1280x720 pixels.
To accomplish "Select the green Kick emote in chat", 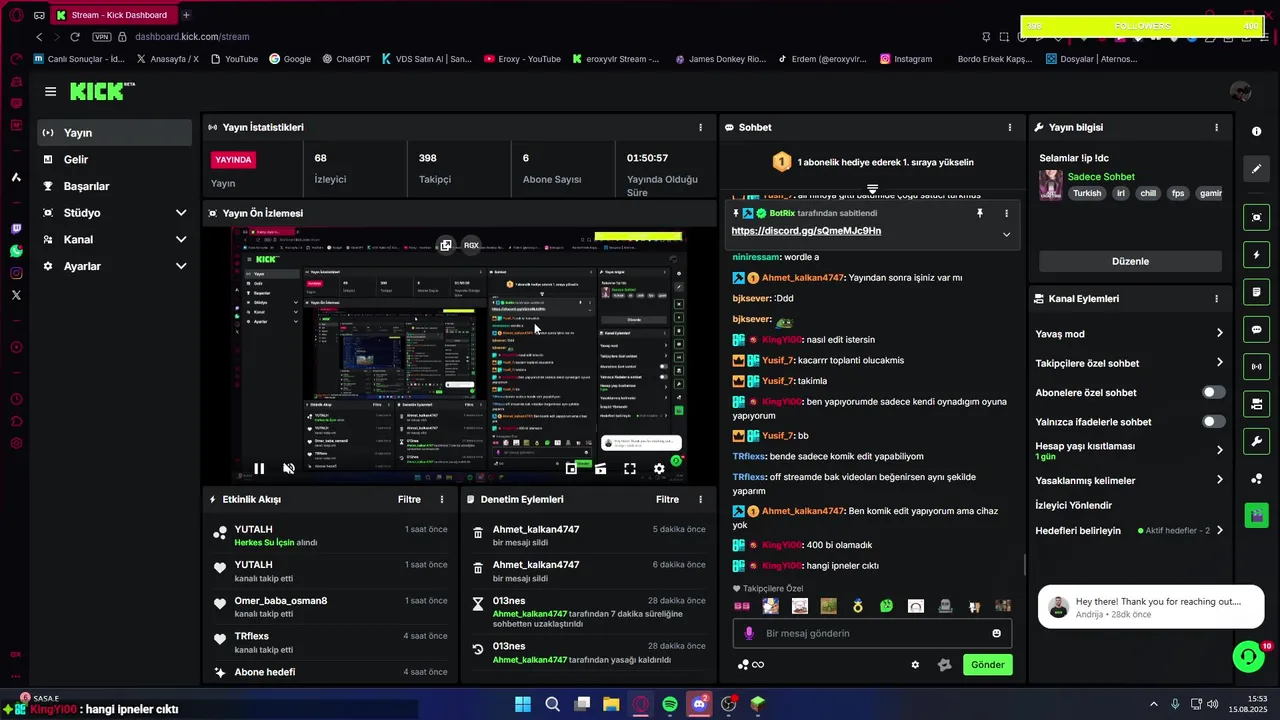I will [887, 606].
